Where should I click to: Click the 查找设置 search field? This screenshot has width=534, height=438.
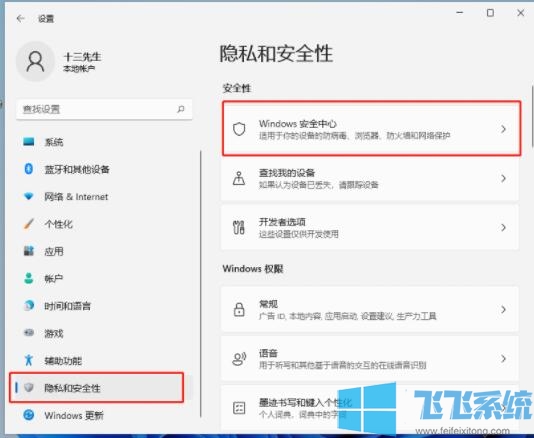point(104,109)
